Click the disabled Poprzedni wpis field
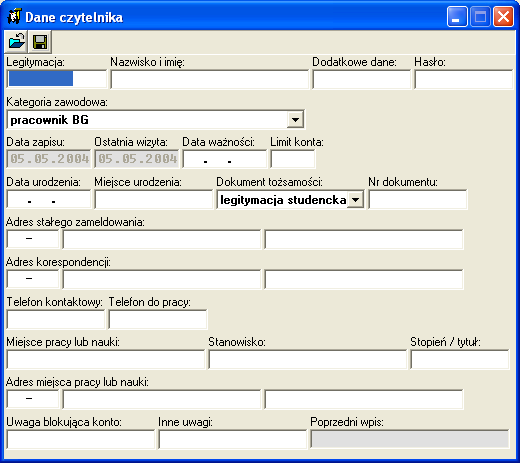Viewport: 520px width, 463px height. [x=410, y=439]
